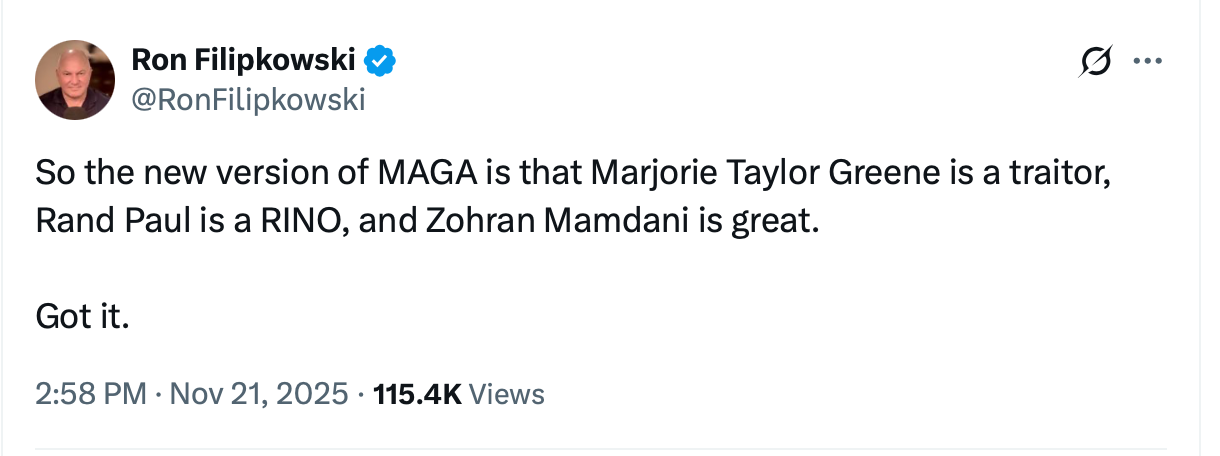Click the Got it. line
The height and width of the screenshot is (456, 1220).
84,318
